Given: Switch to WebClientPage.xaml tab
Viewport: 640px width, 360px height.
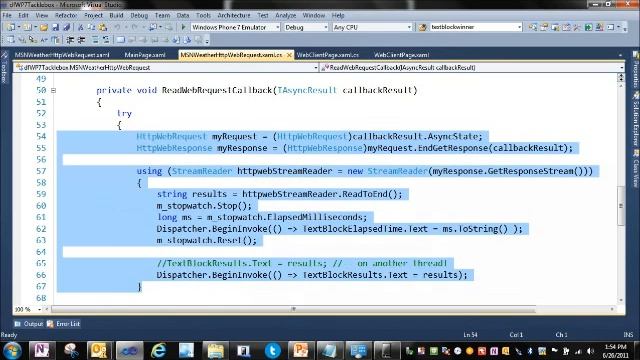Looking at the screenshot, I should click(401, 55).
